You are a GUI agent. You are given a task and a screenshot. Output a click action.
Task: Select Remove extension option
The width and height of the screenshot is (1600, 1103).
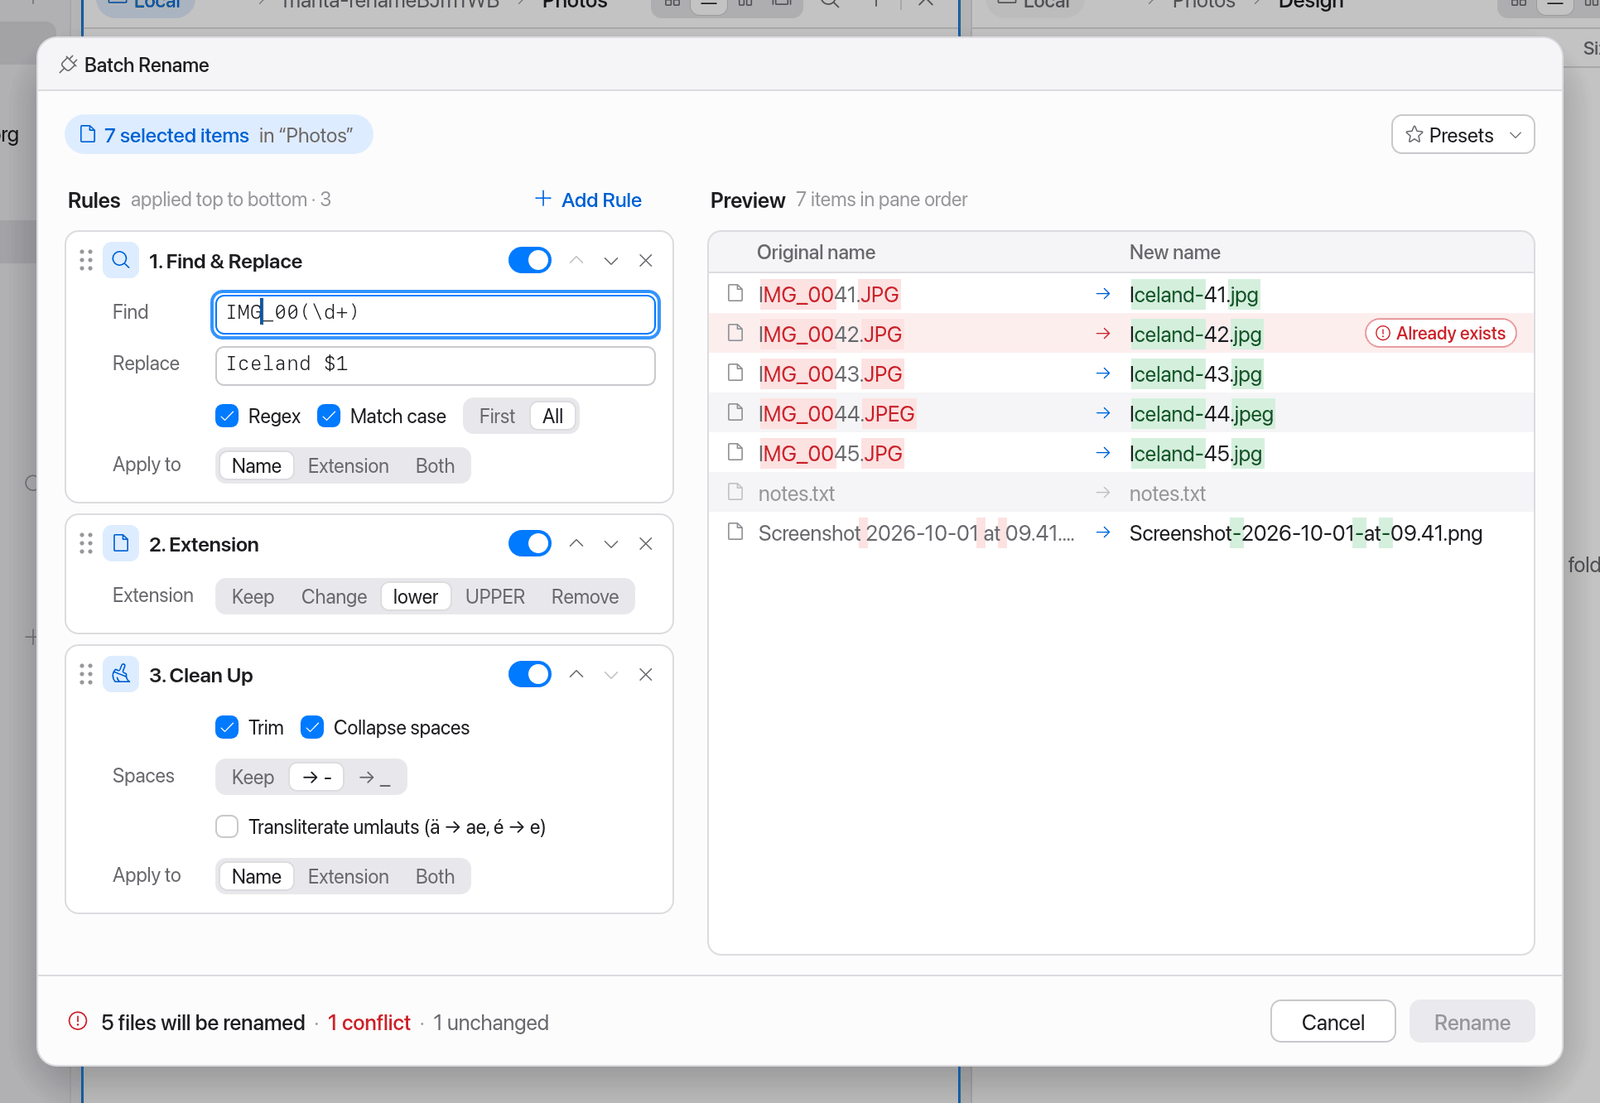pyautogui.click(x=585, y=597)
